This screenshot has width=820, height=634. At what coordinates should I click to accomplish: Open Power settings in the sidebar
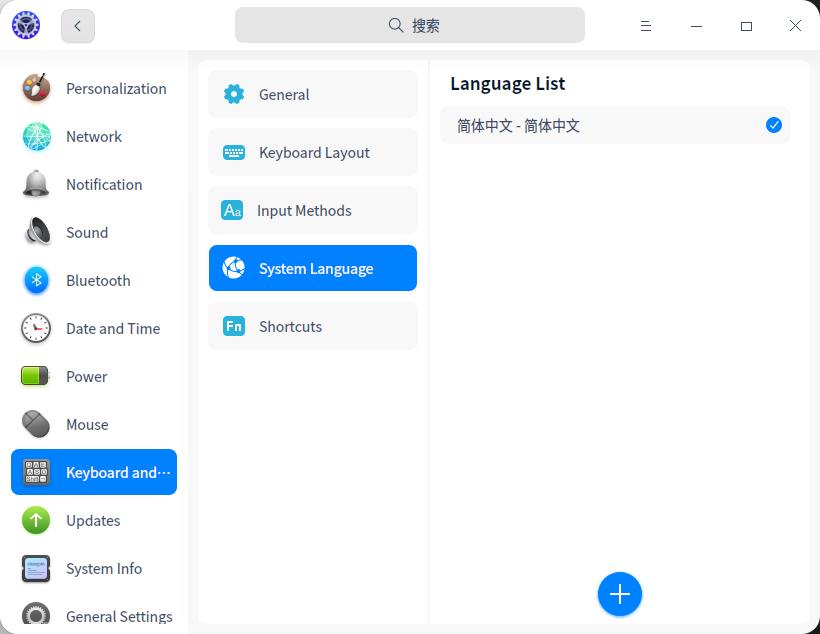tap(86, 376)
